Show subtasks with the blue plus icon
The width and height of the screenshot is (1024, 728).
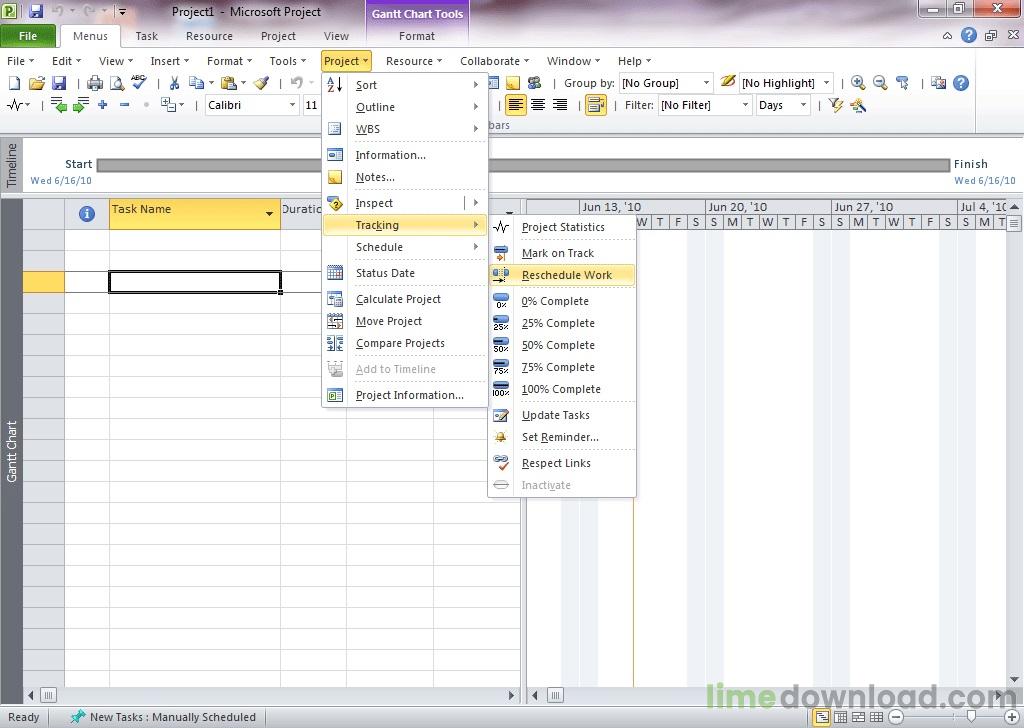[103, 104]
